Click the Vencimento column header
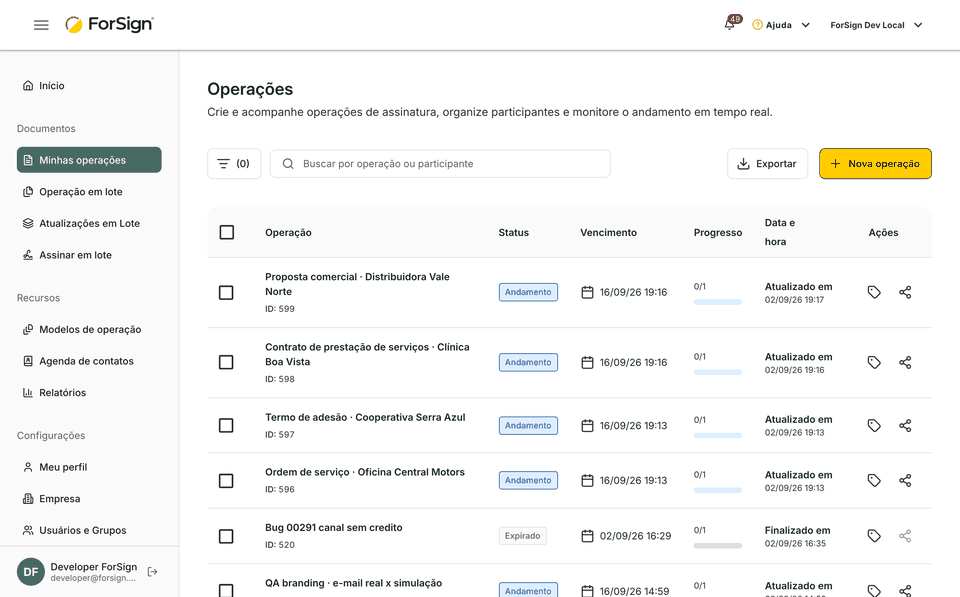This screenshot has height=597, width=960. [x=609, y=233]
